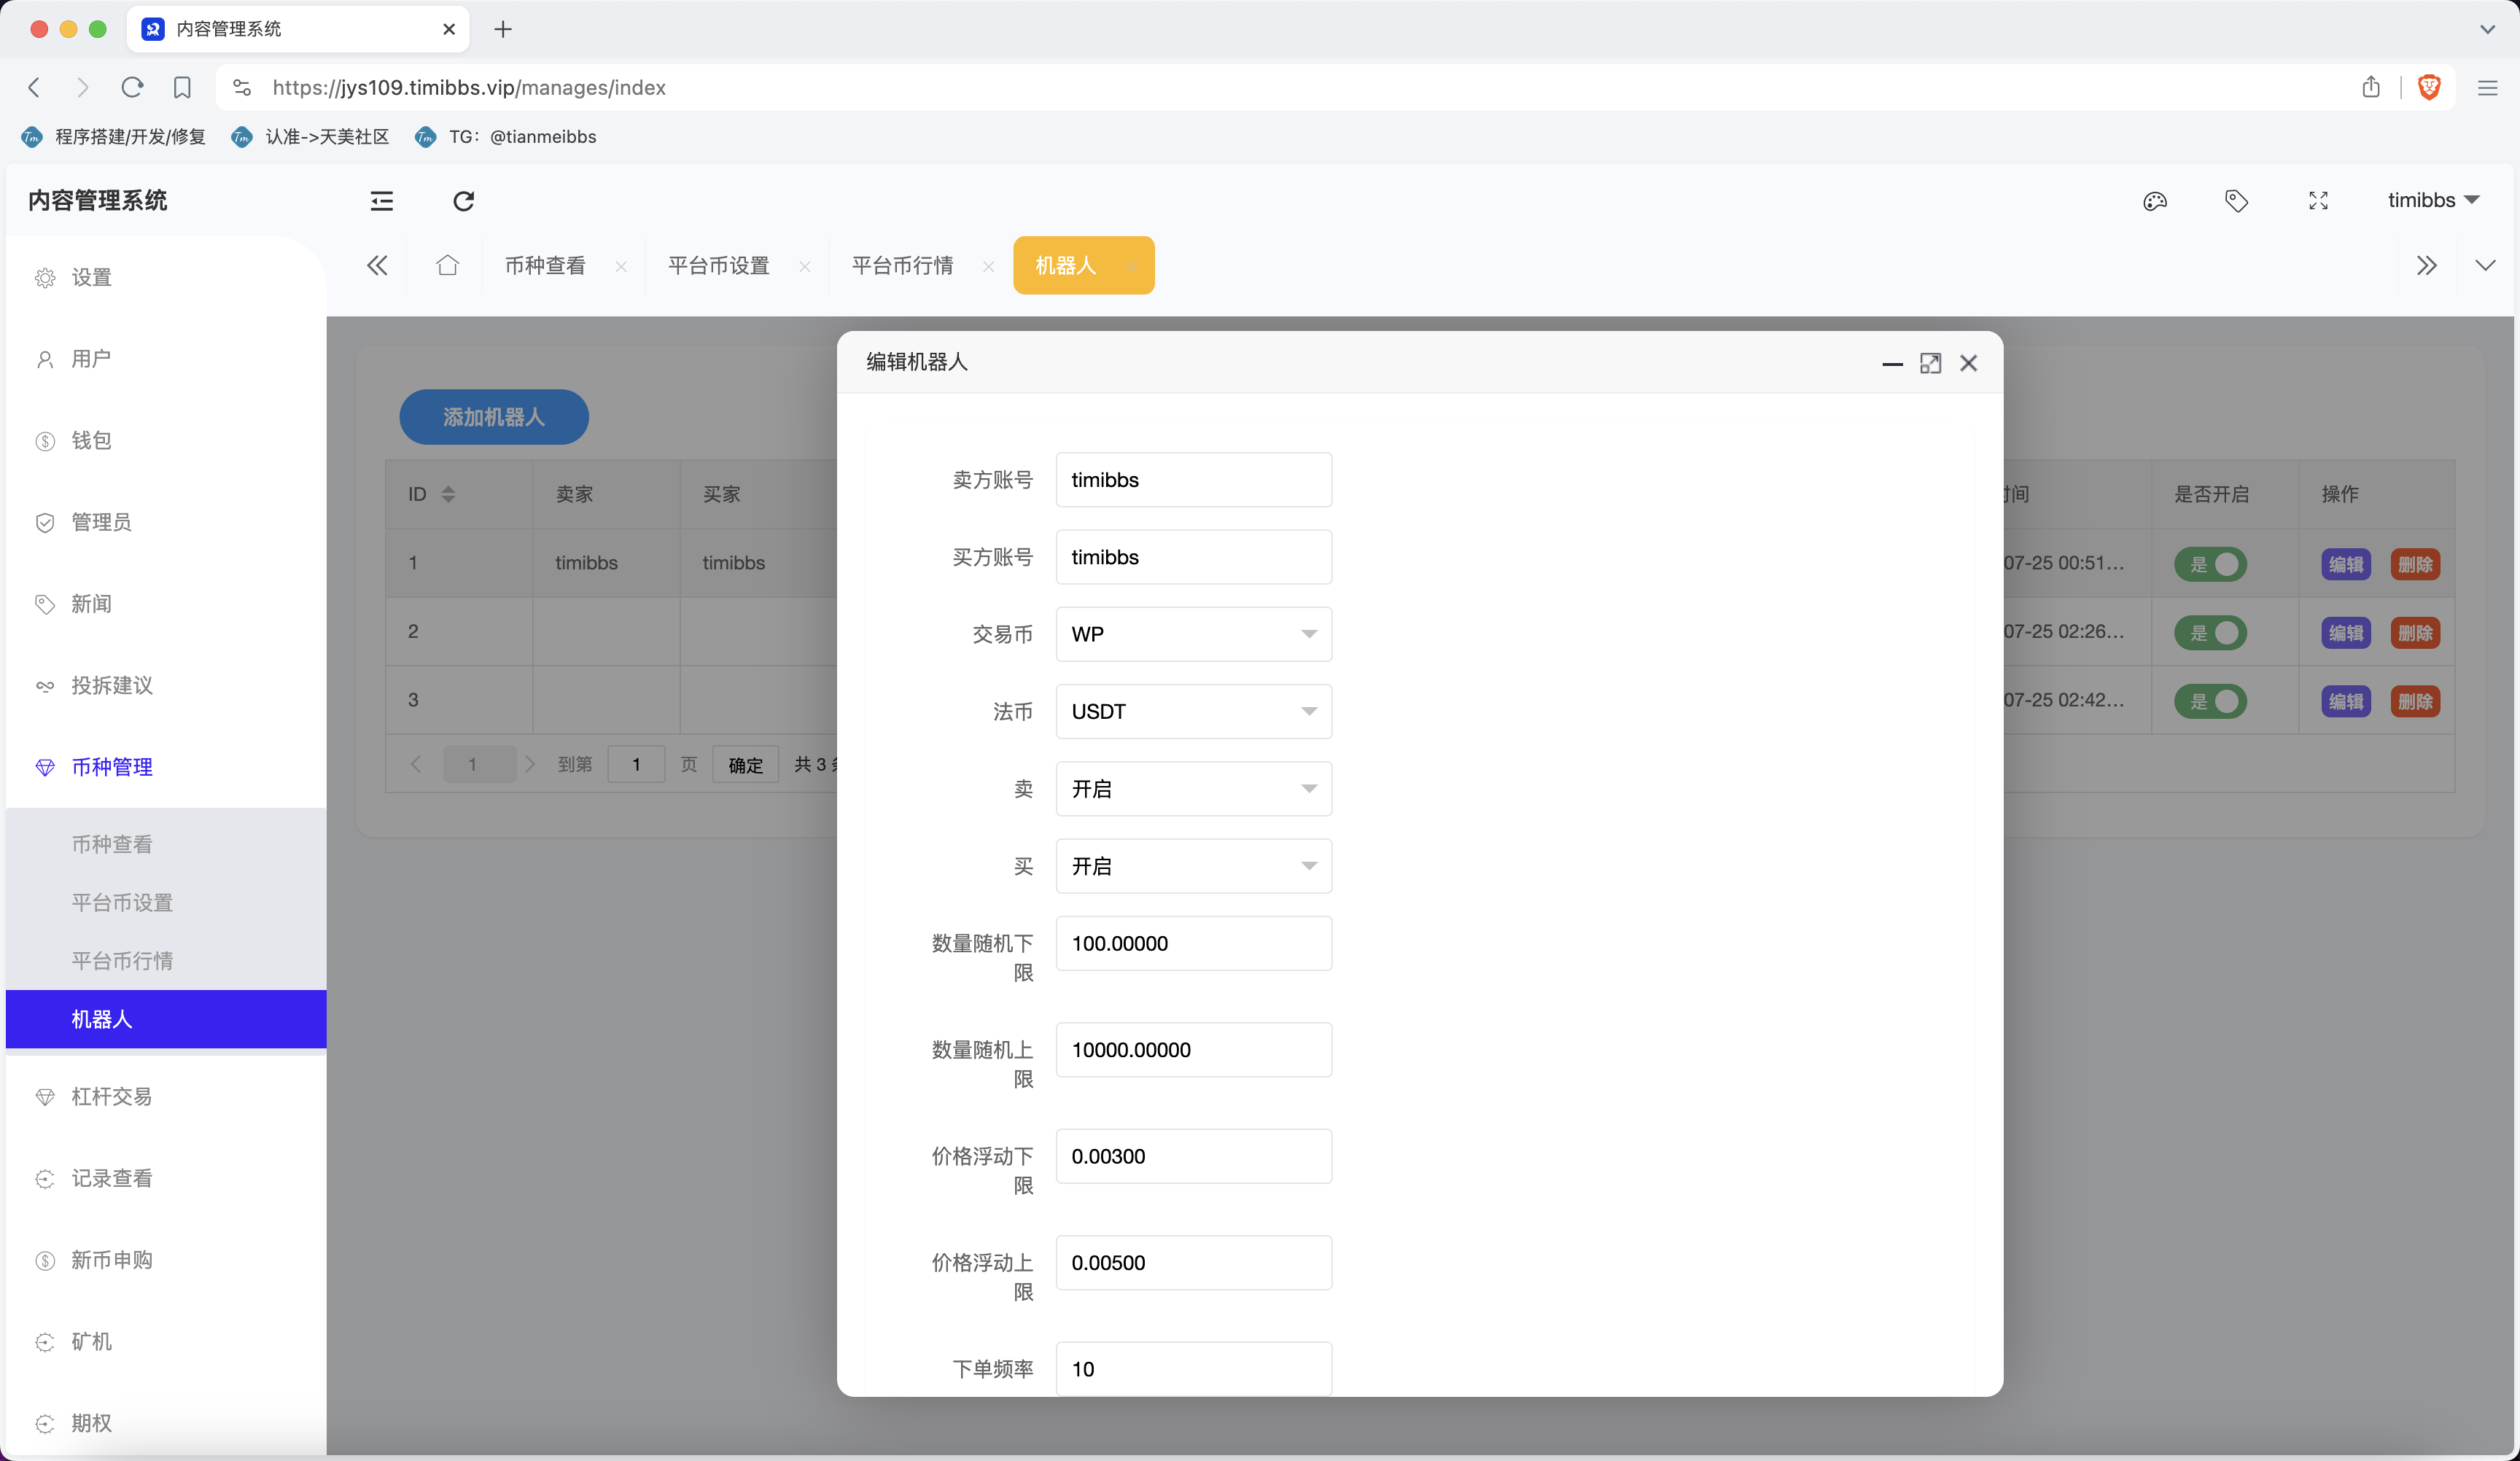
Task: Open 平台币行情 in the sidebar
Action: 122,961
